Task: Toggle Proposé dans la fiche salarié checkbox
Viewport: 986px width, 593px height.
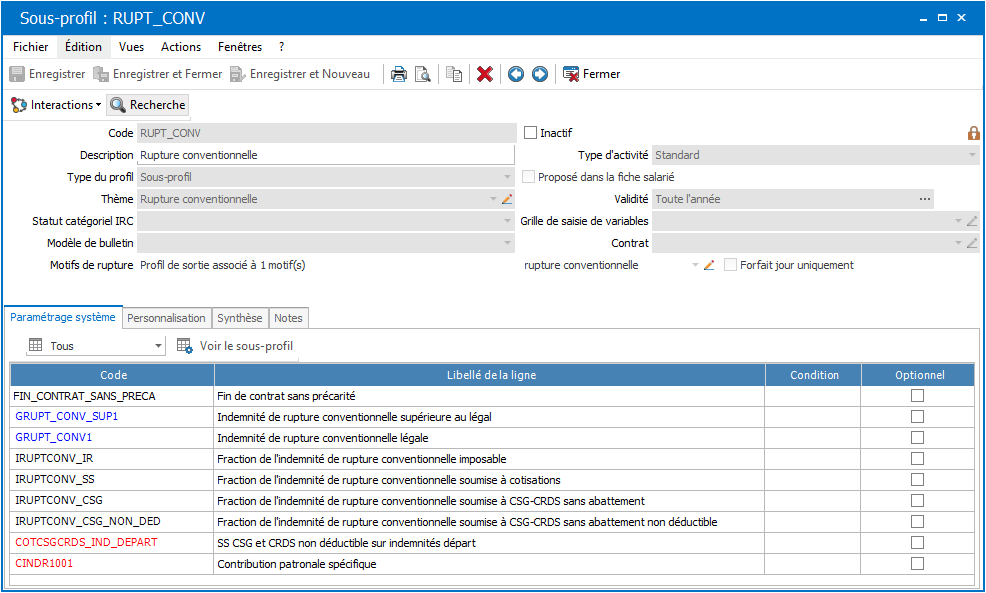Action: [x=529, y=177]
